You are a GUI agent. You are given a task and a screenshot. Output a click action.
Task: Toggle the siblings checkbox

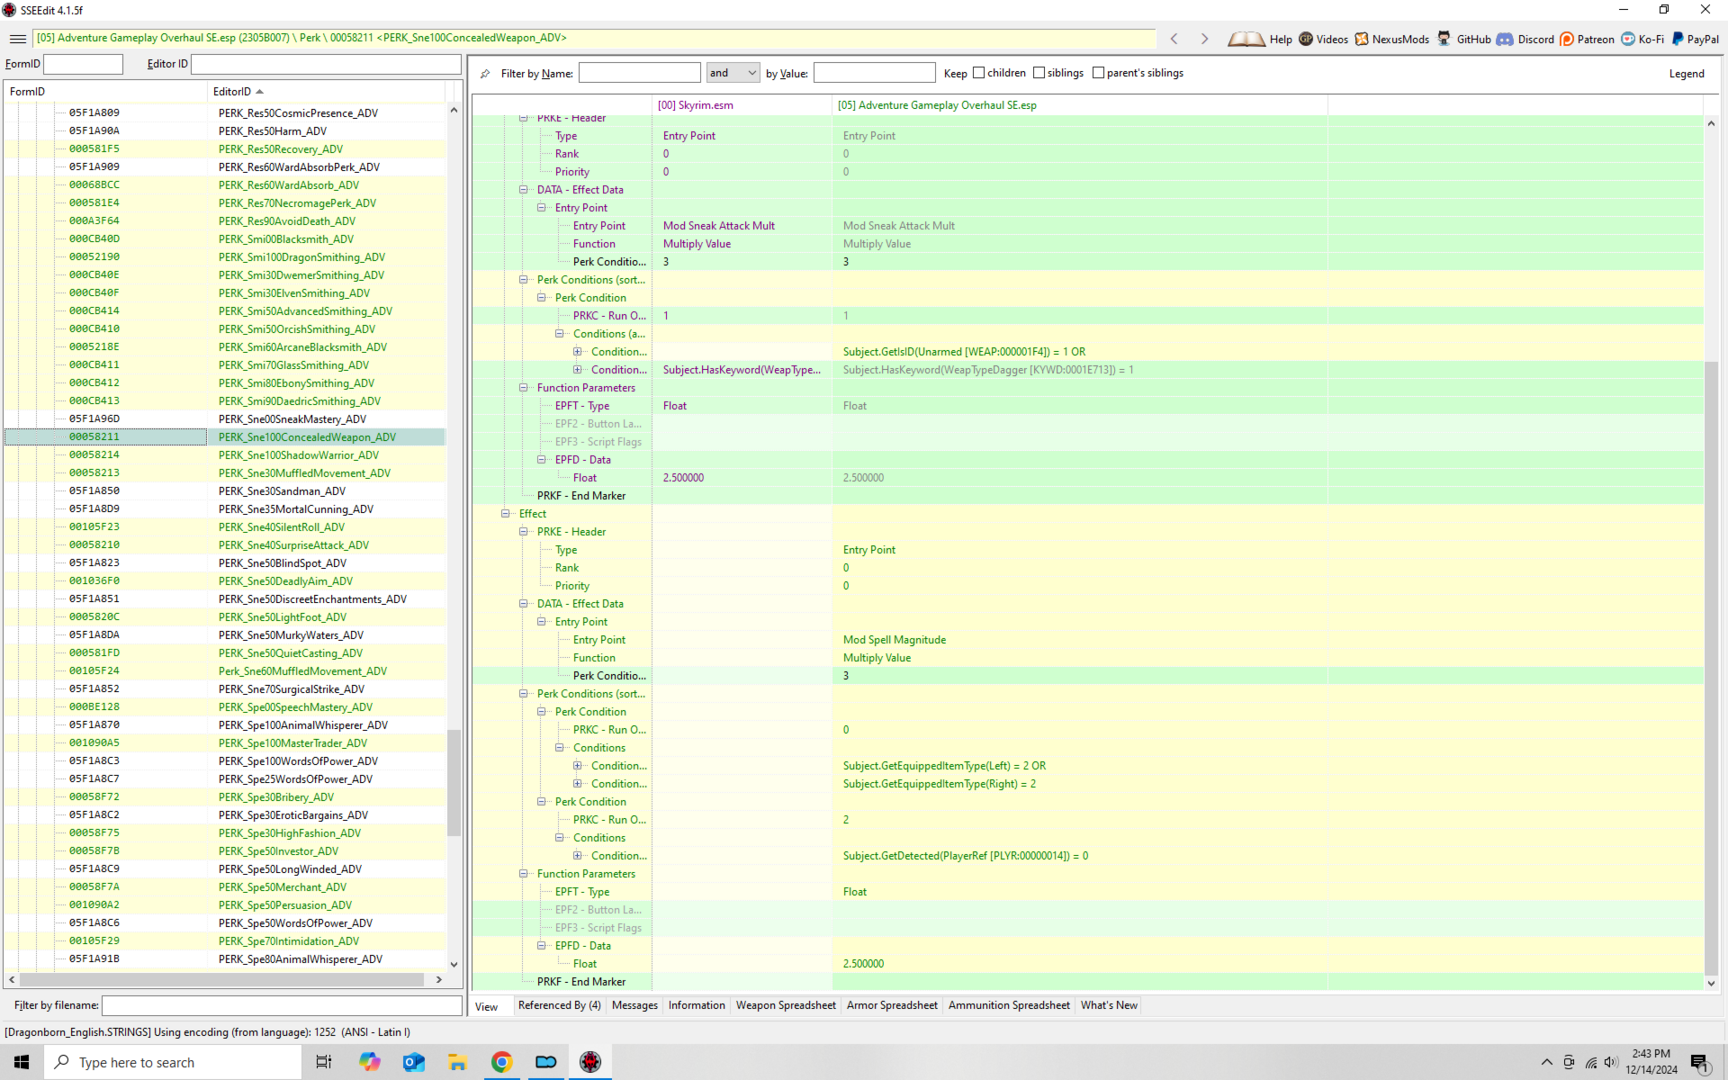pyautogui.click(x=1039, y=73)
